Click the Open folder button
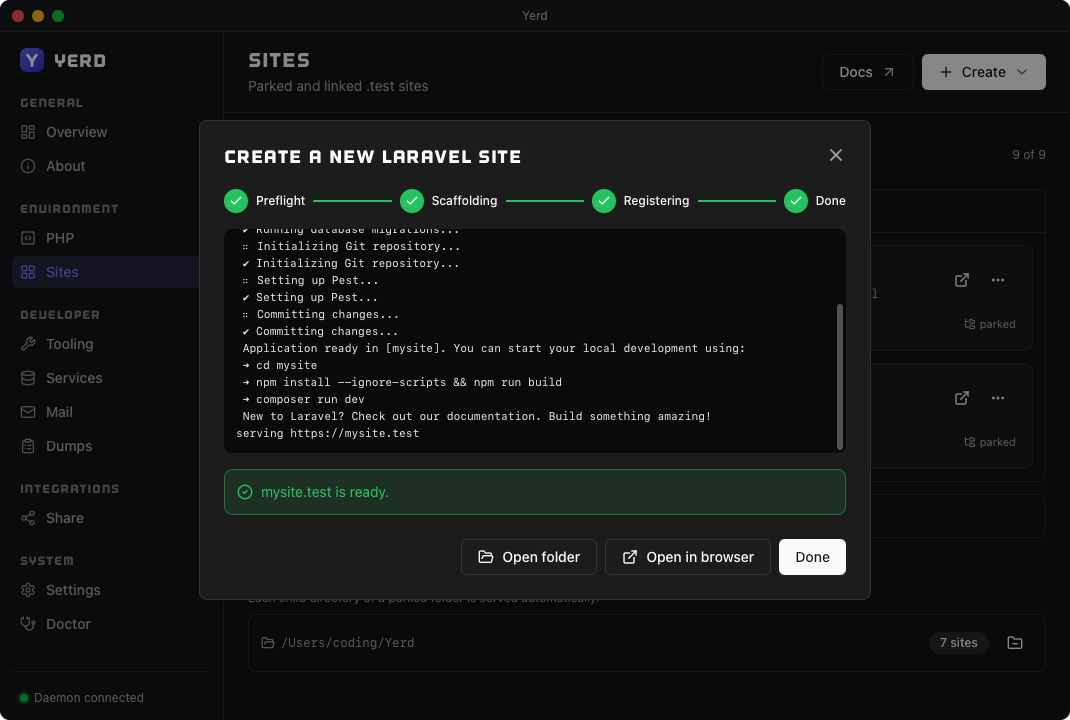 [529, 557]
